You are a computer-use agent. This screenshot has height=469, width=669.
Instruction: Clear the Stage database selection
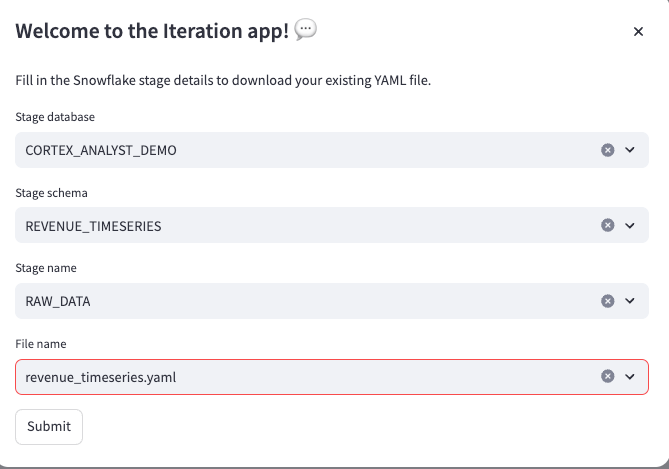point(608,150)
